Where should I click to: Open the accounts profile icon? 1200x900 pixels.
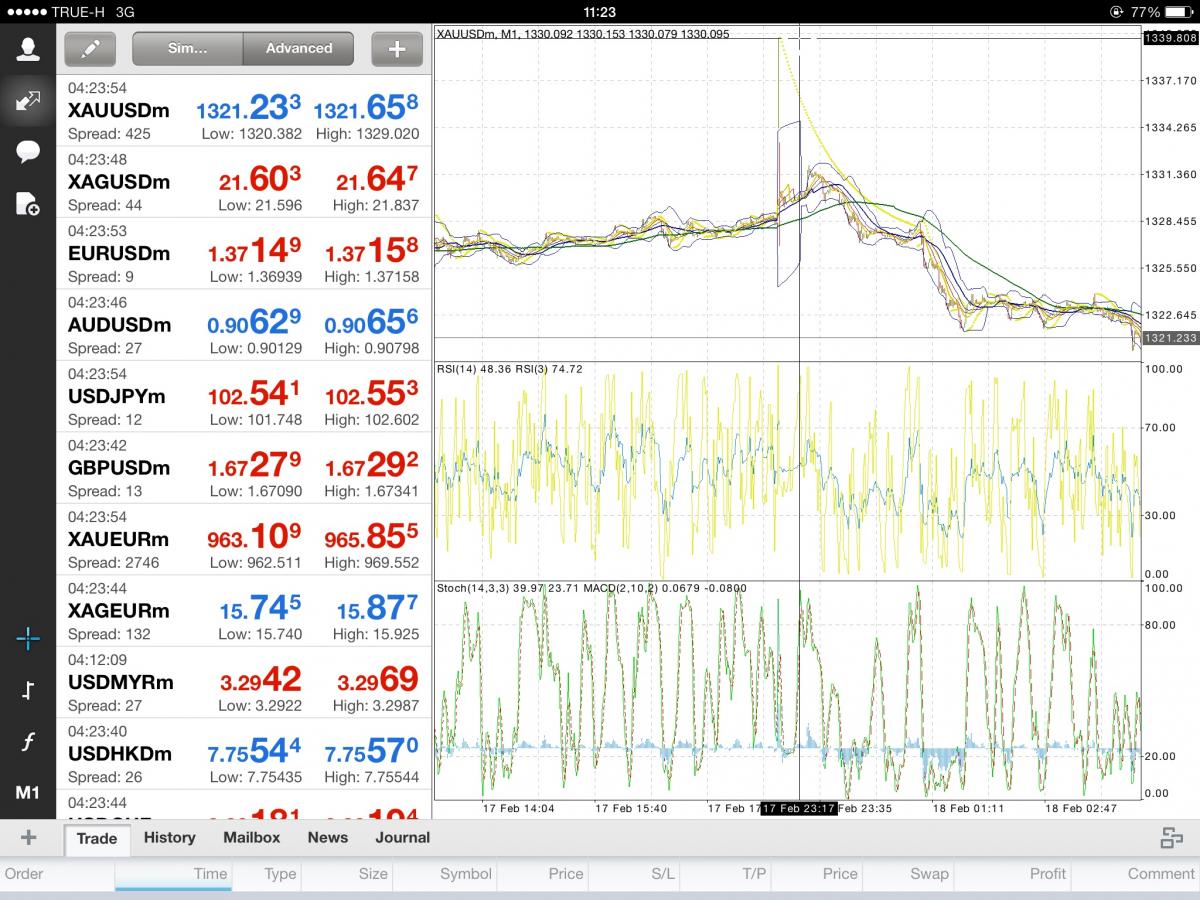(28, 49)
